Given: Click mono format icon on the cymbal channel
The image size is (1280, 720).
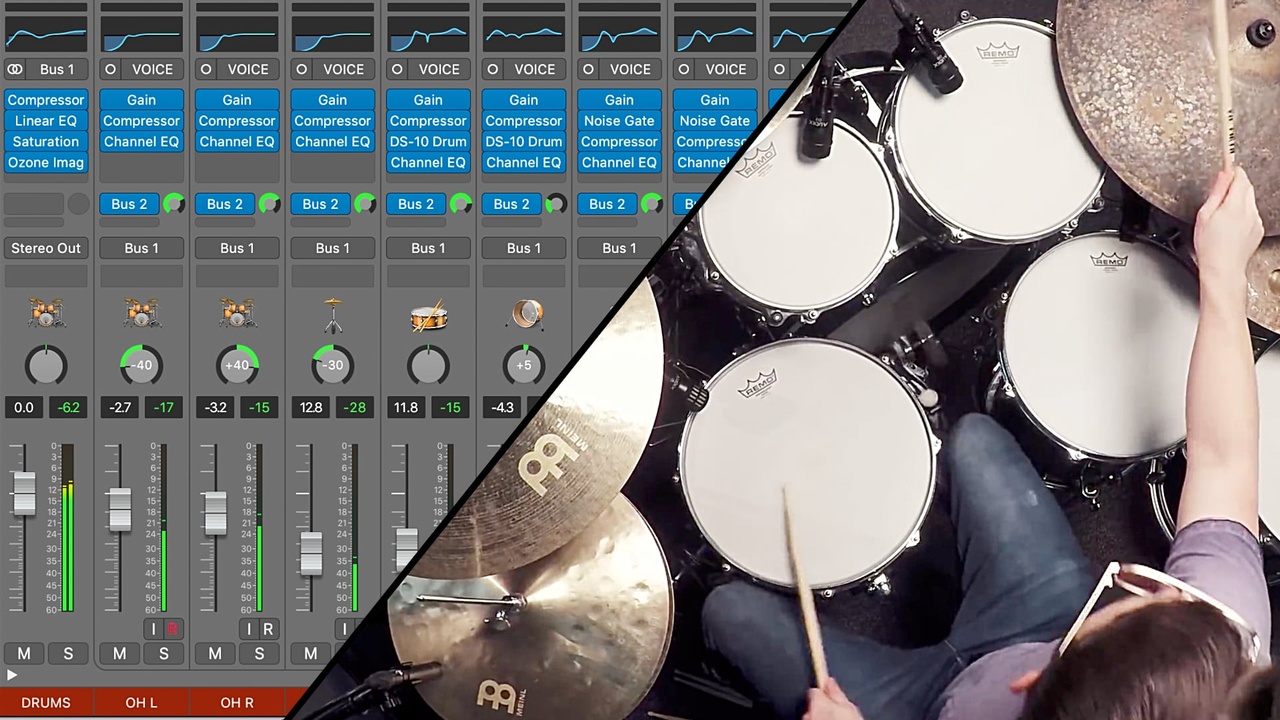Looking at the screenshot, I should [302, 69].
